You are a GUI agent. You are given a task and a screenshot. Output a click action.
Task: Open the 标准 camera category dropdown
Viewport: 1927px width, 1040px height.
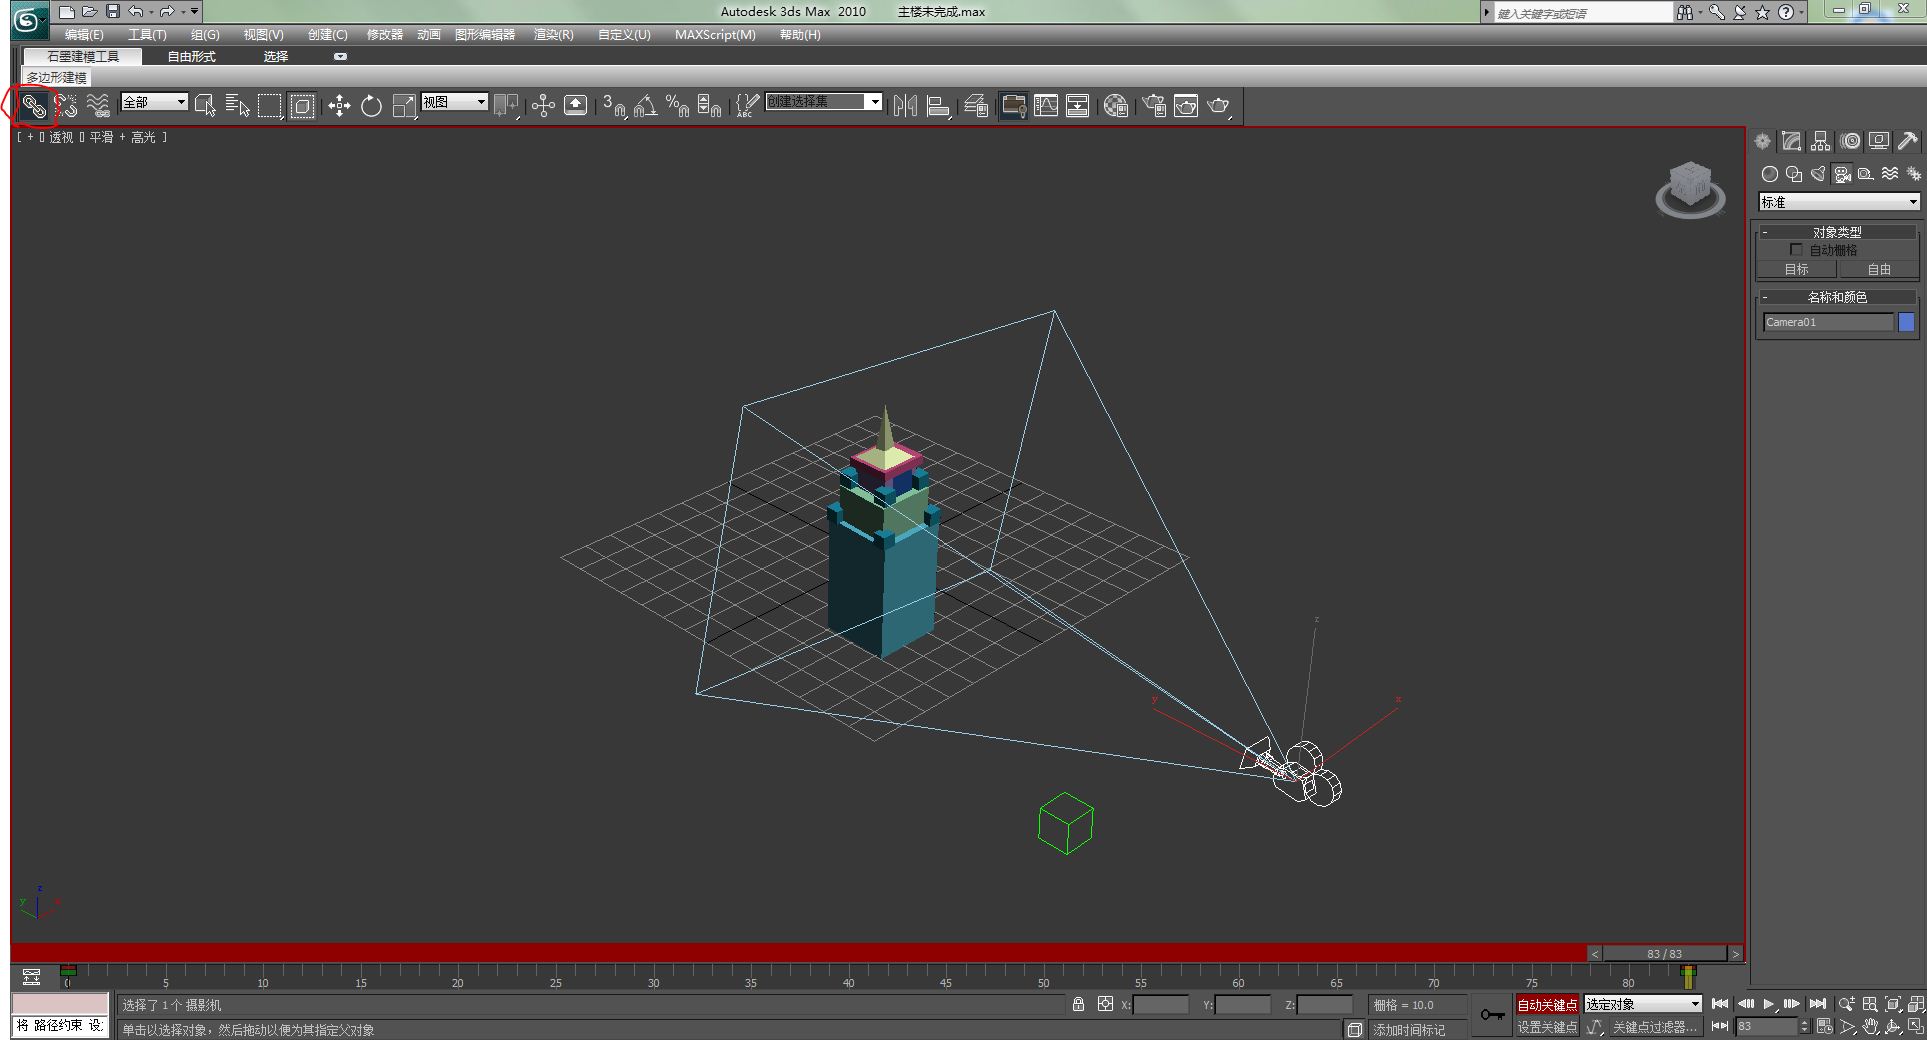(1839, 202)
